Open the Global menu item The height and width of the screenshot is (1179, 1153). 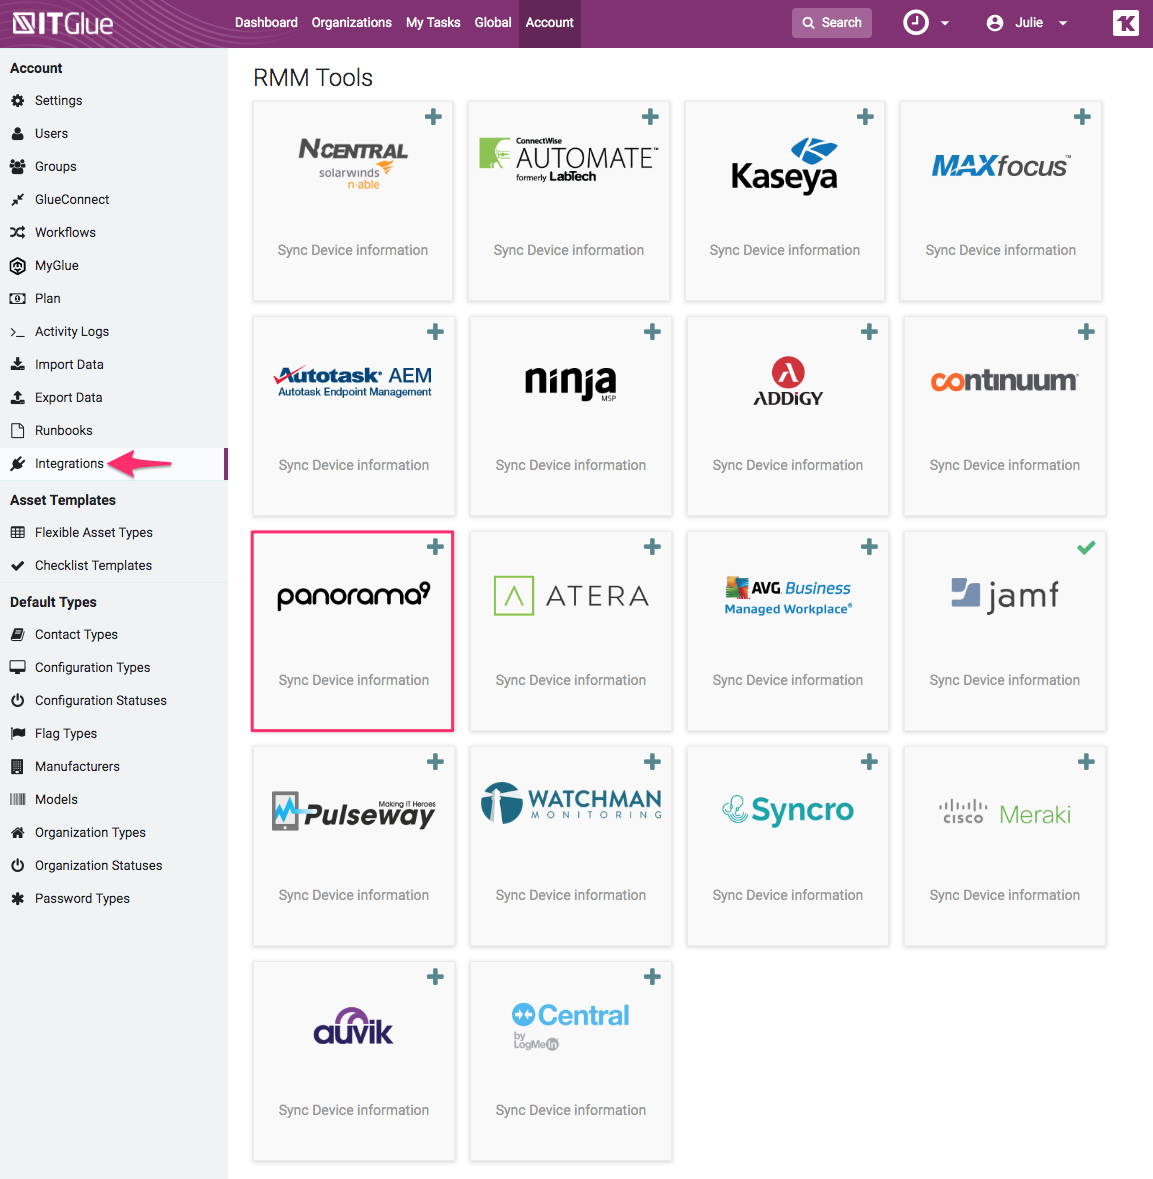(x=493, y=23)
